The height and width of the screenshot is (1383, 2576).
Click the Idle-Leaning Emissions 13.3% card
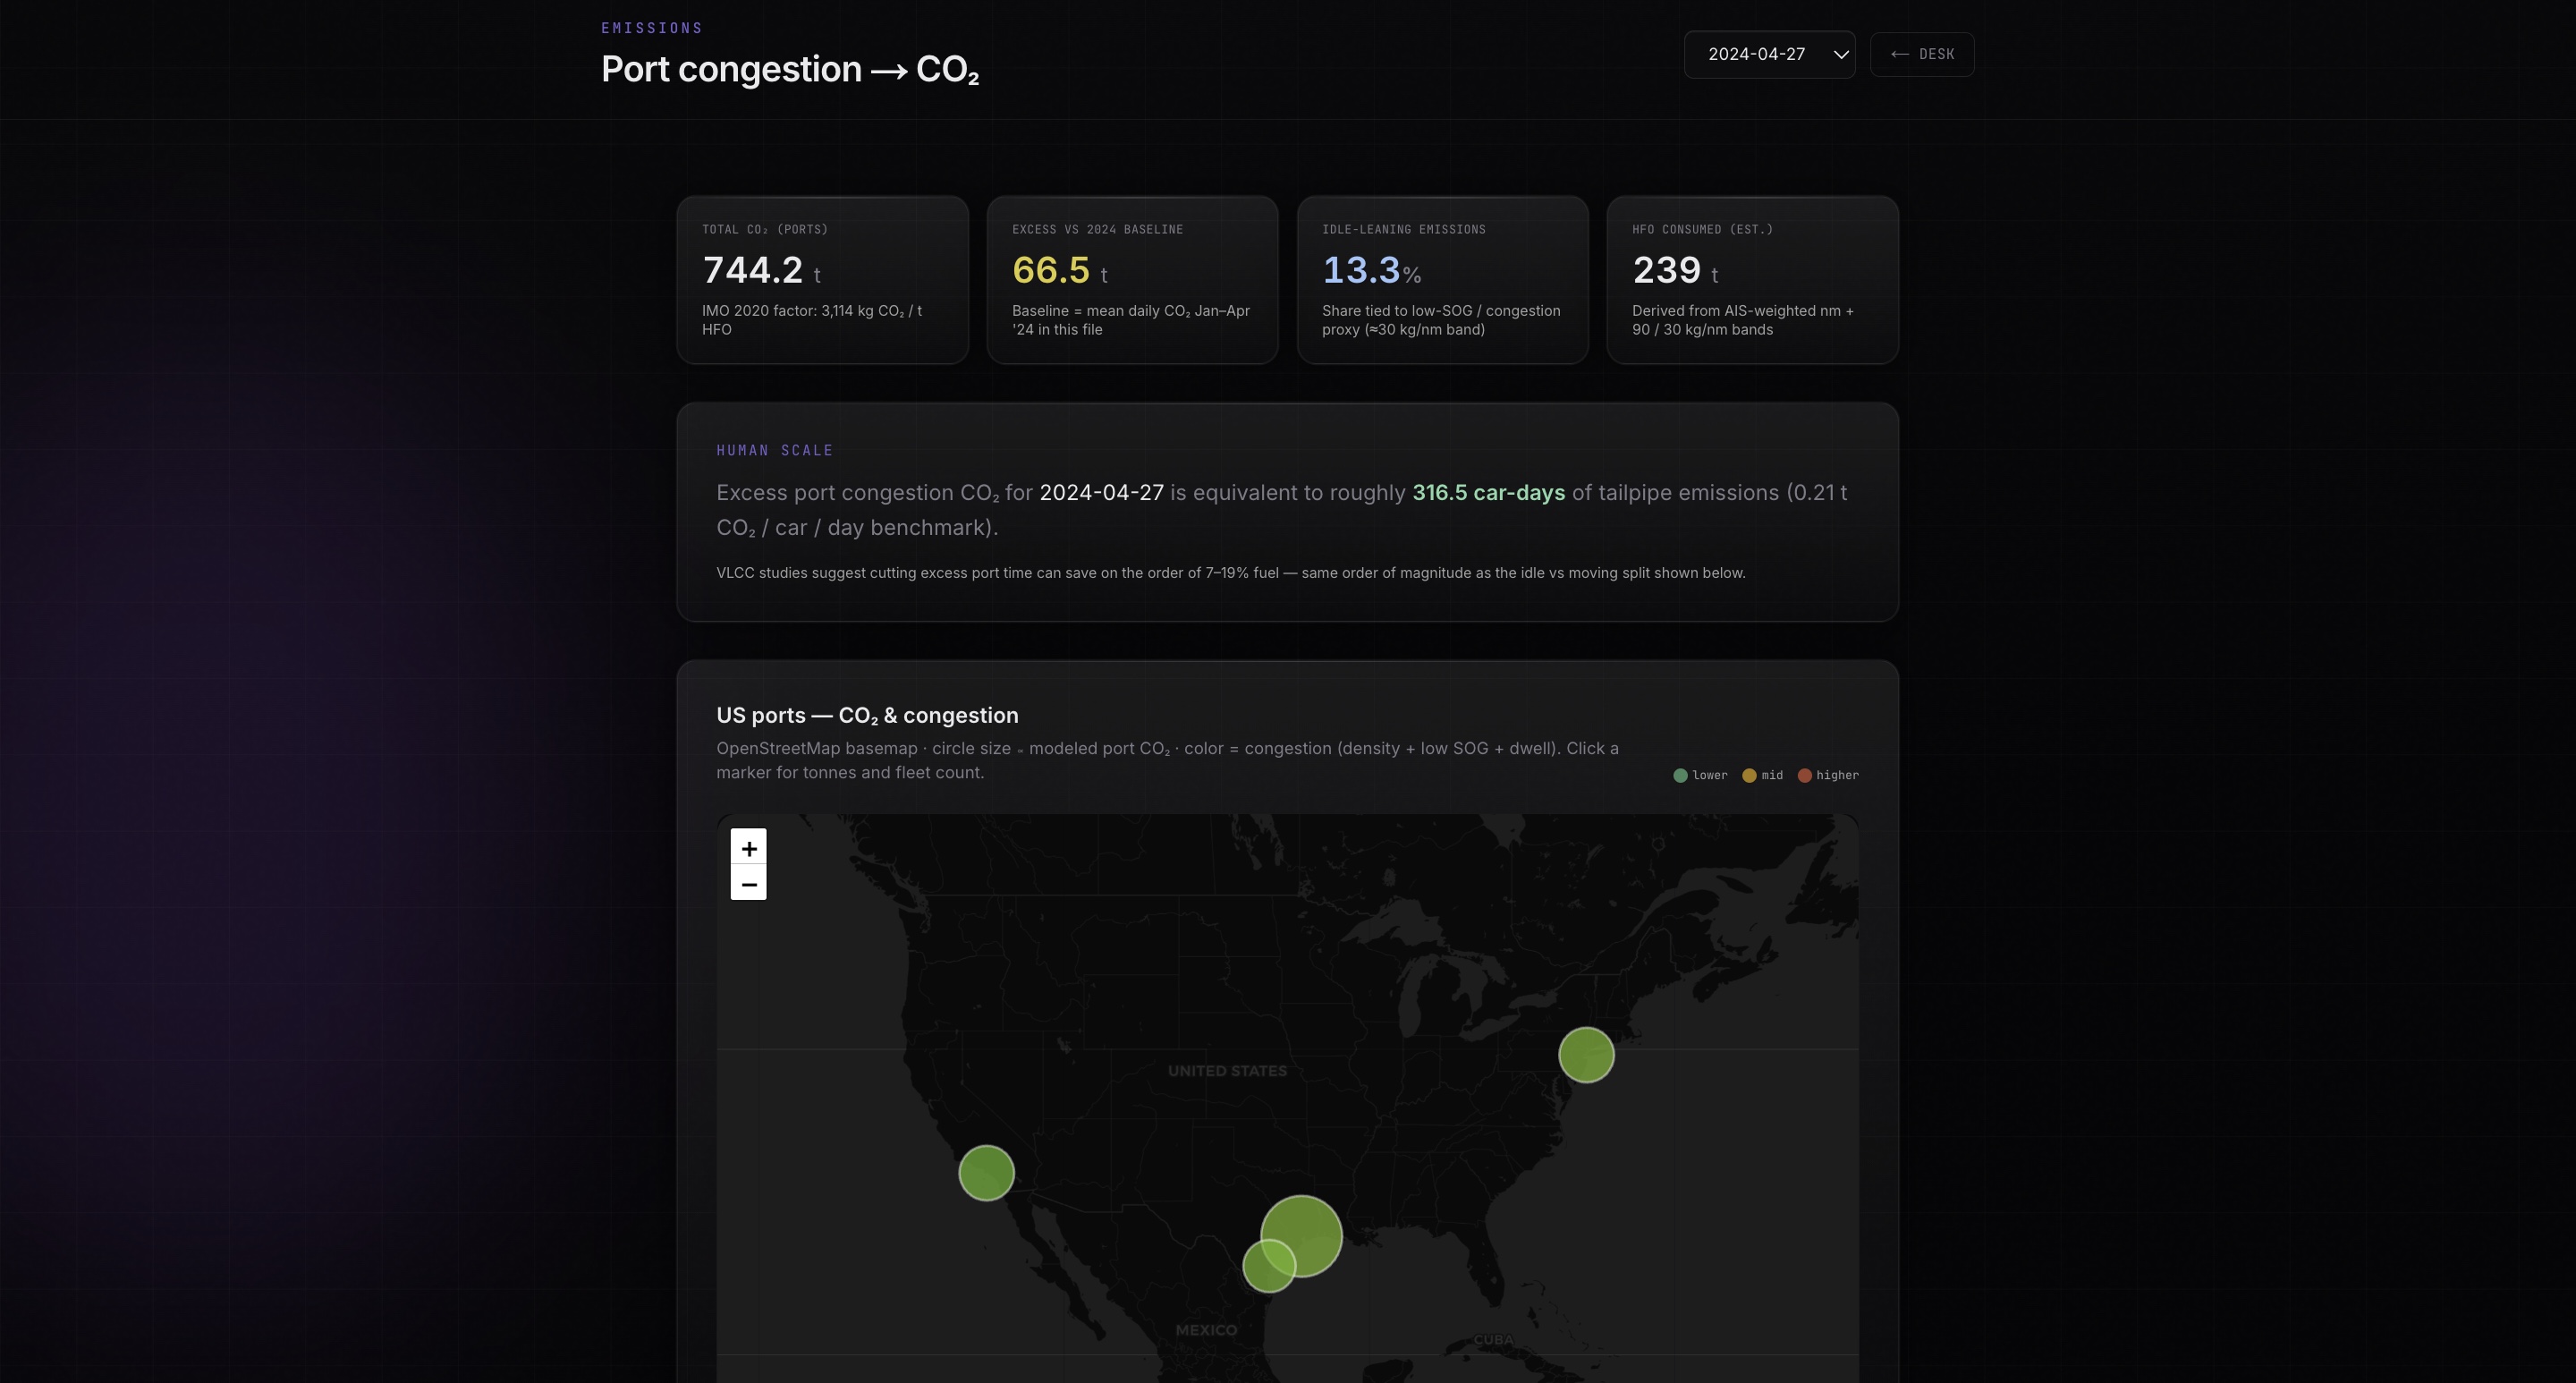click(1442, 280)
